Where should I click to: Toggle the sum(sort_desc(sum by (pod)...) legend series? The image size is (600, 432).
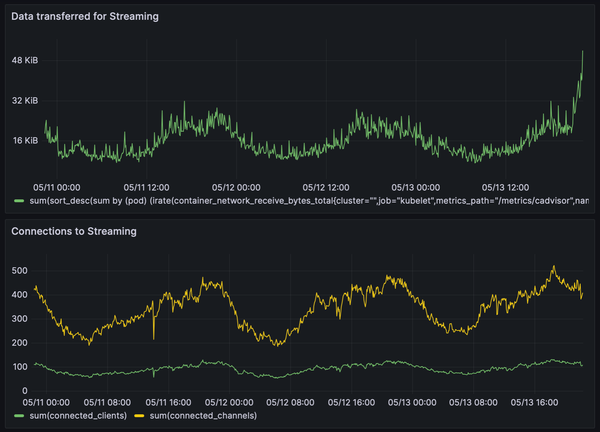[309, 201]
